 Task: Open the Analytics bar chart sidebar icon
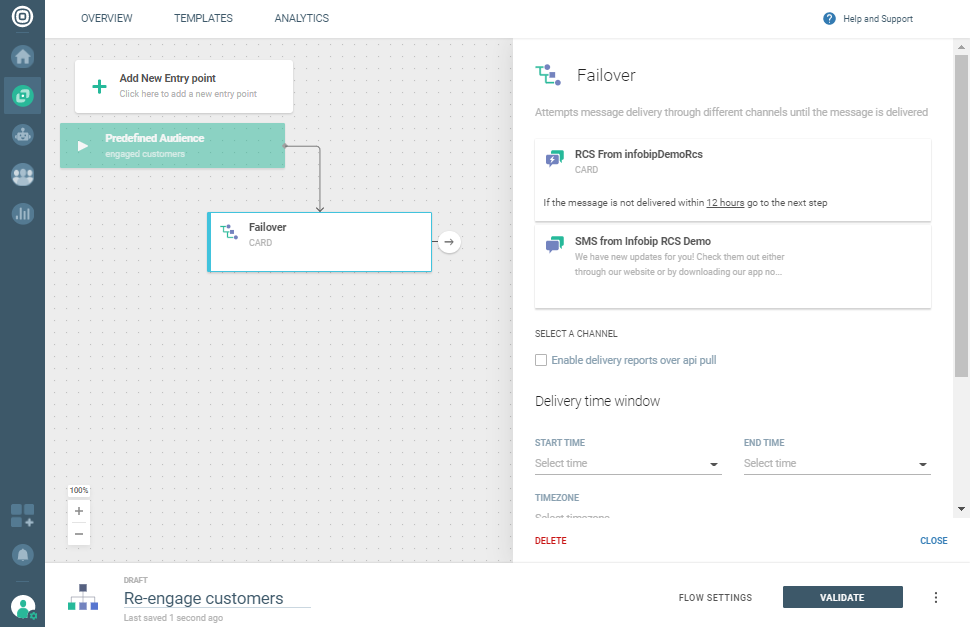22,213
